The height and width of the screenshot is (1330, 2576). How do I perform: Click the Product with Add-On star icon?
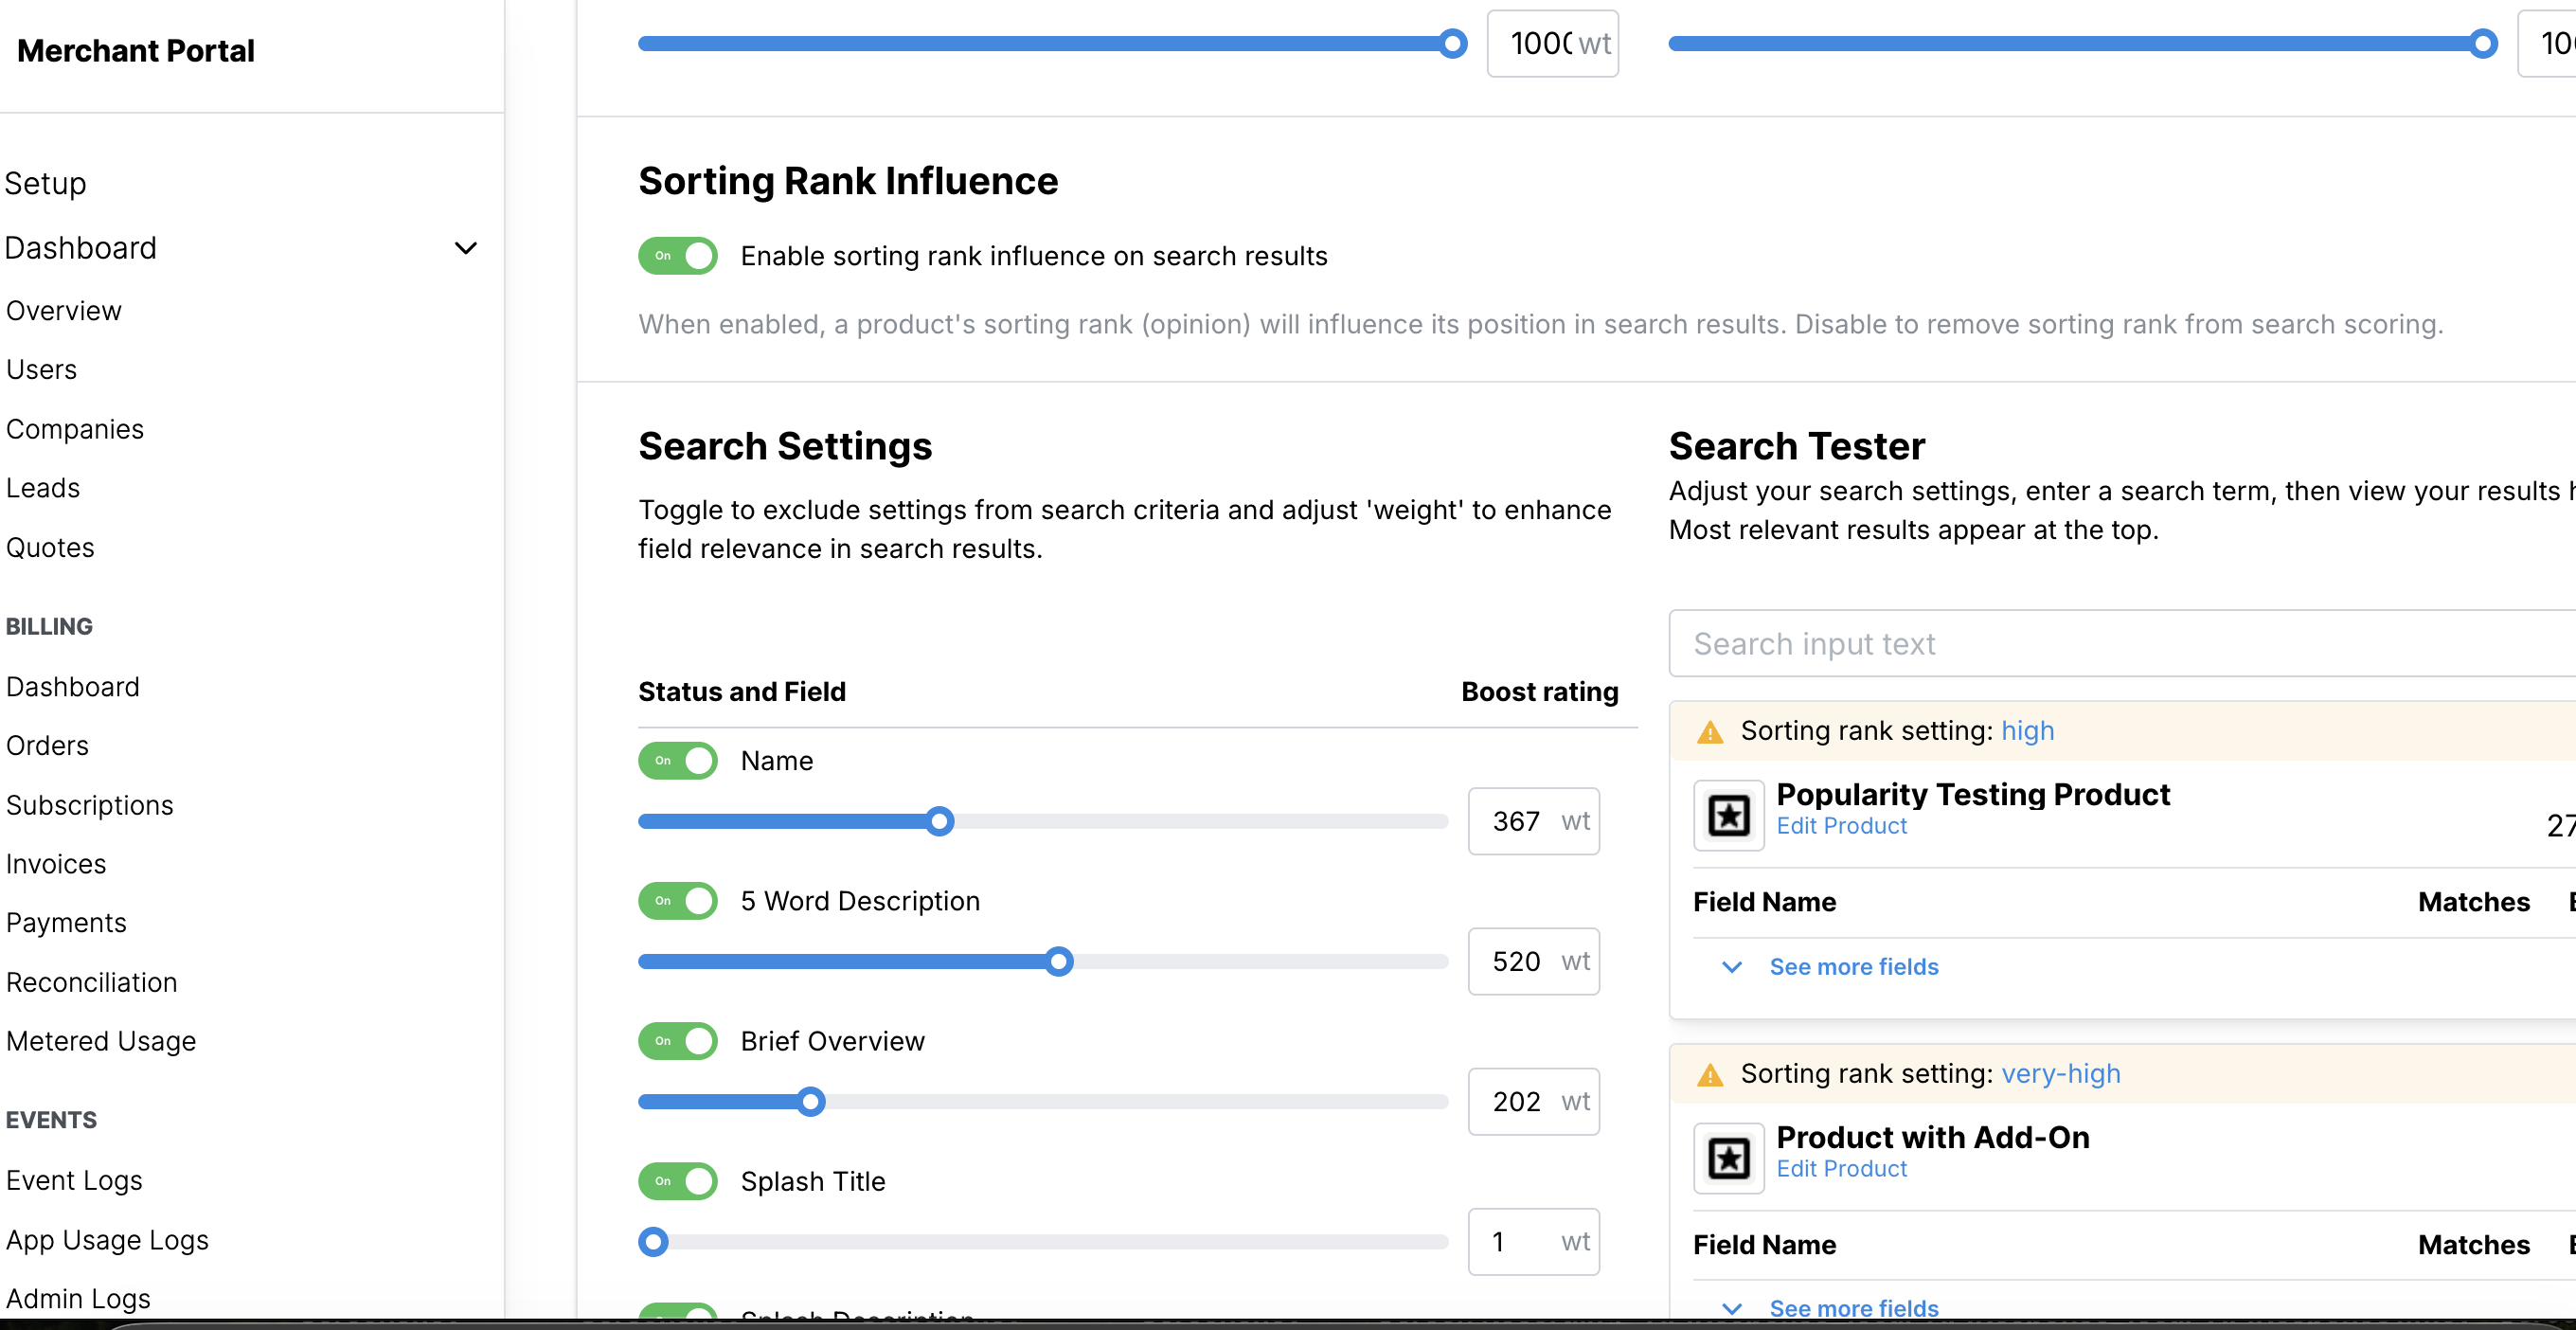pyautogui.click(x=1728, y=1158)
